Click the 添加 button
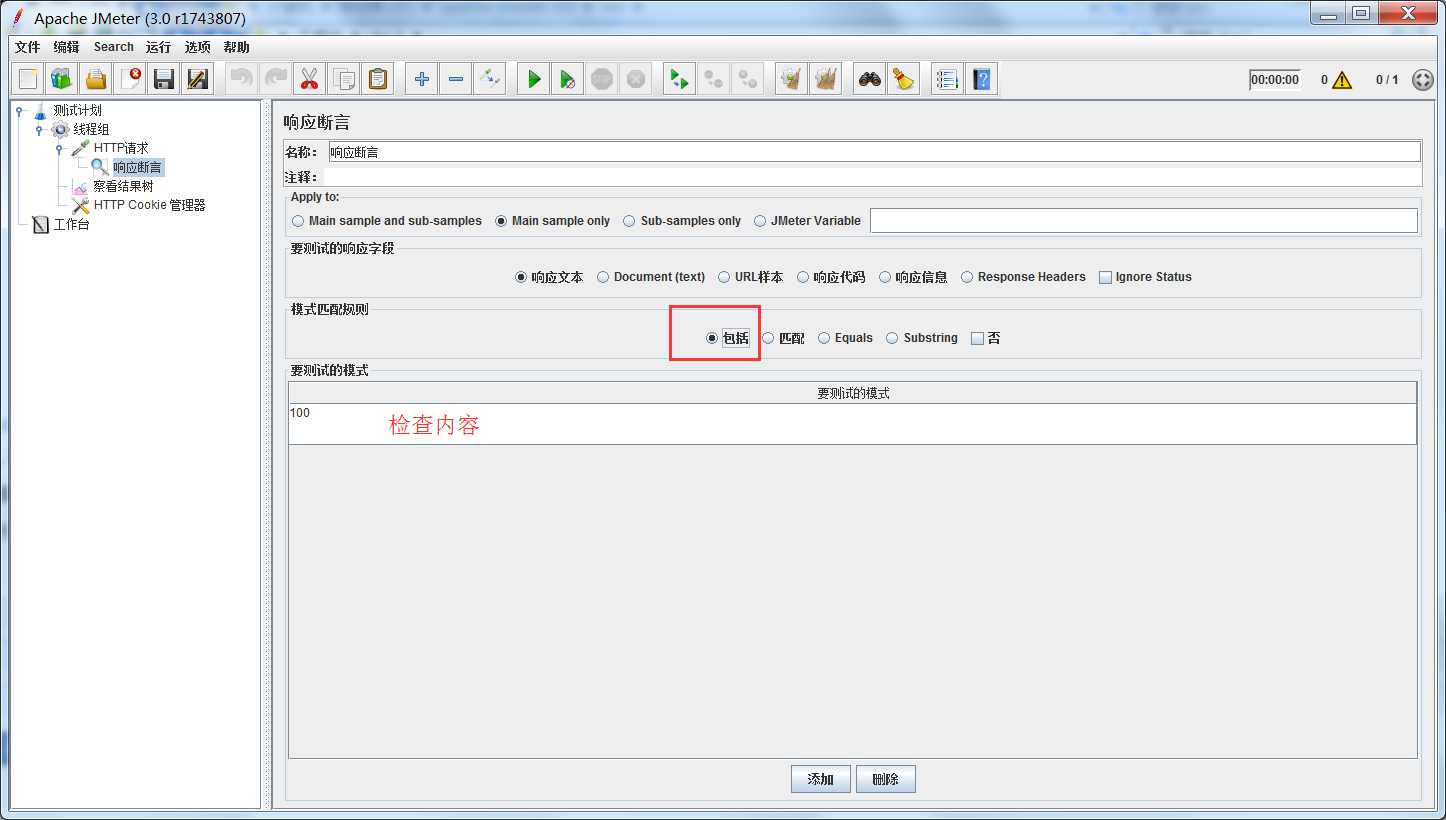Image resolution: width=1446 pixels, height=820 pixels. [x=821, y=779]
